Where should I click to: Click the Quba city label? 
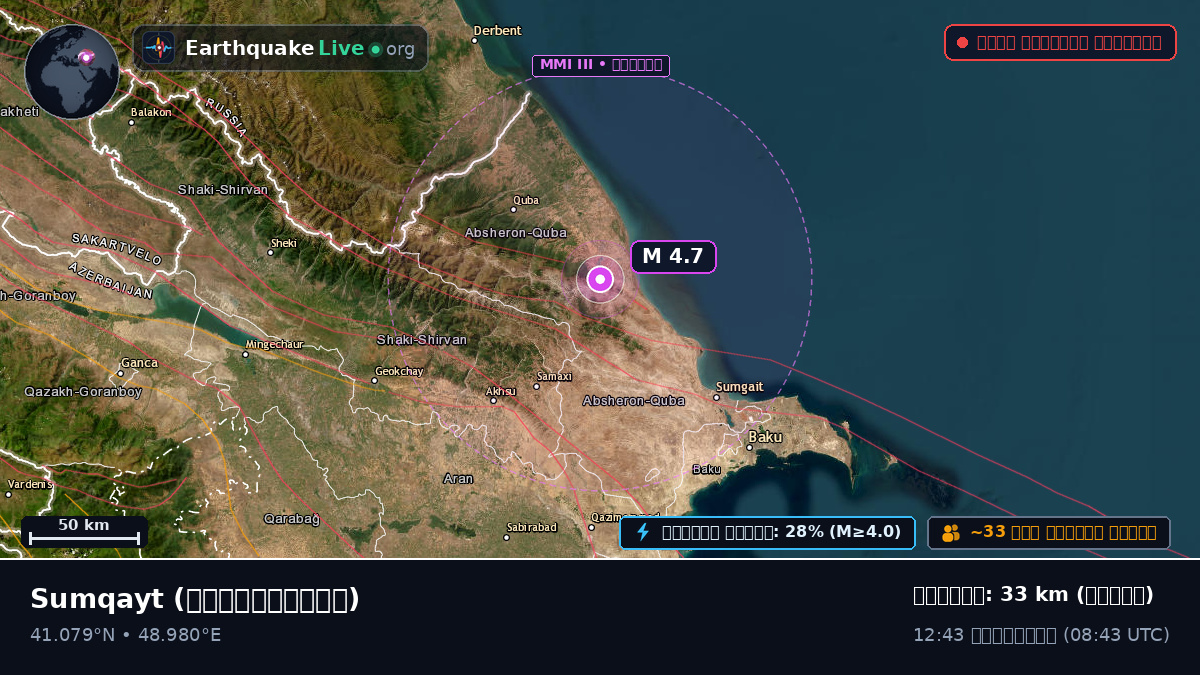(526, 201)
